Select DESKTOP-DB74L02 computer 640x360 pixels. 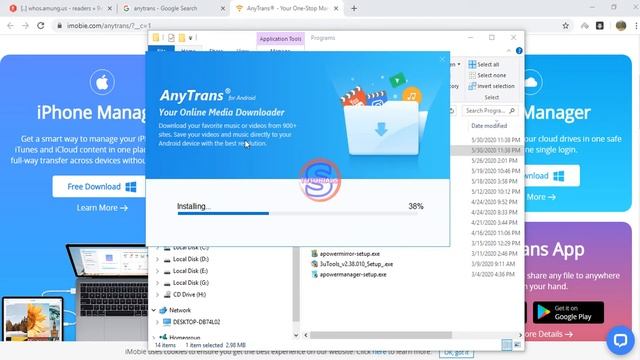(x=196, y=322)
